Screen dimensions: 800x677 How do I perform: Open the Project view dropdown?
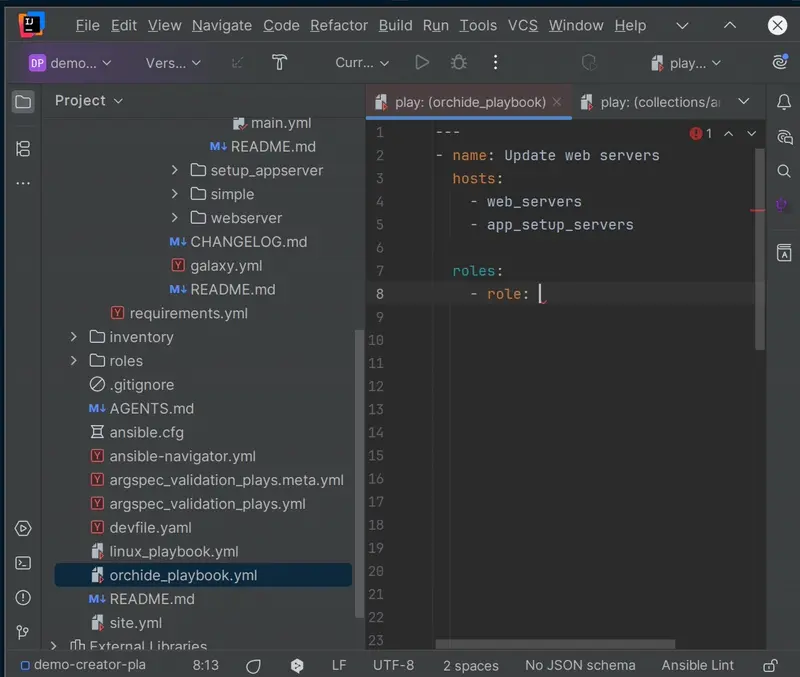tap(89, 100)
